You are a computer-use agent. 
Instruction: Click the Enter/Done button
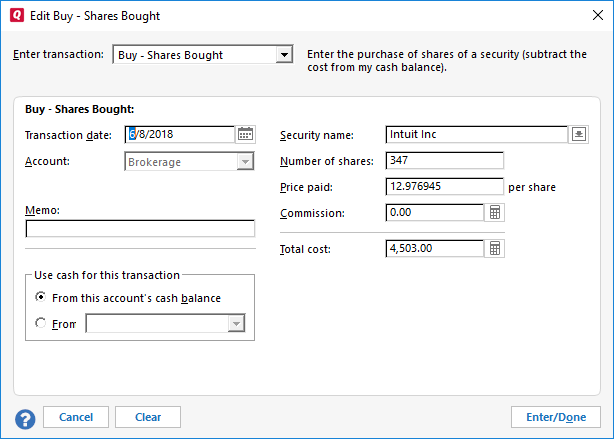click(x=556, y=417)
